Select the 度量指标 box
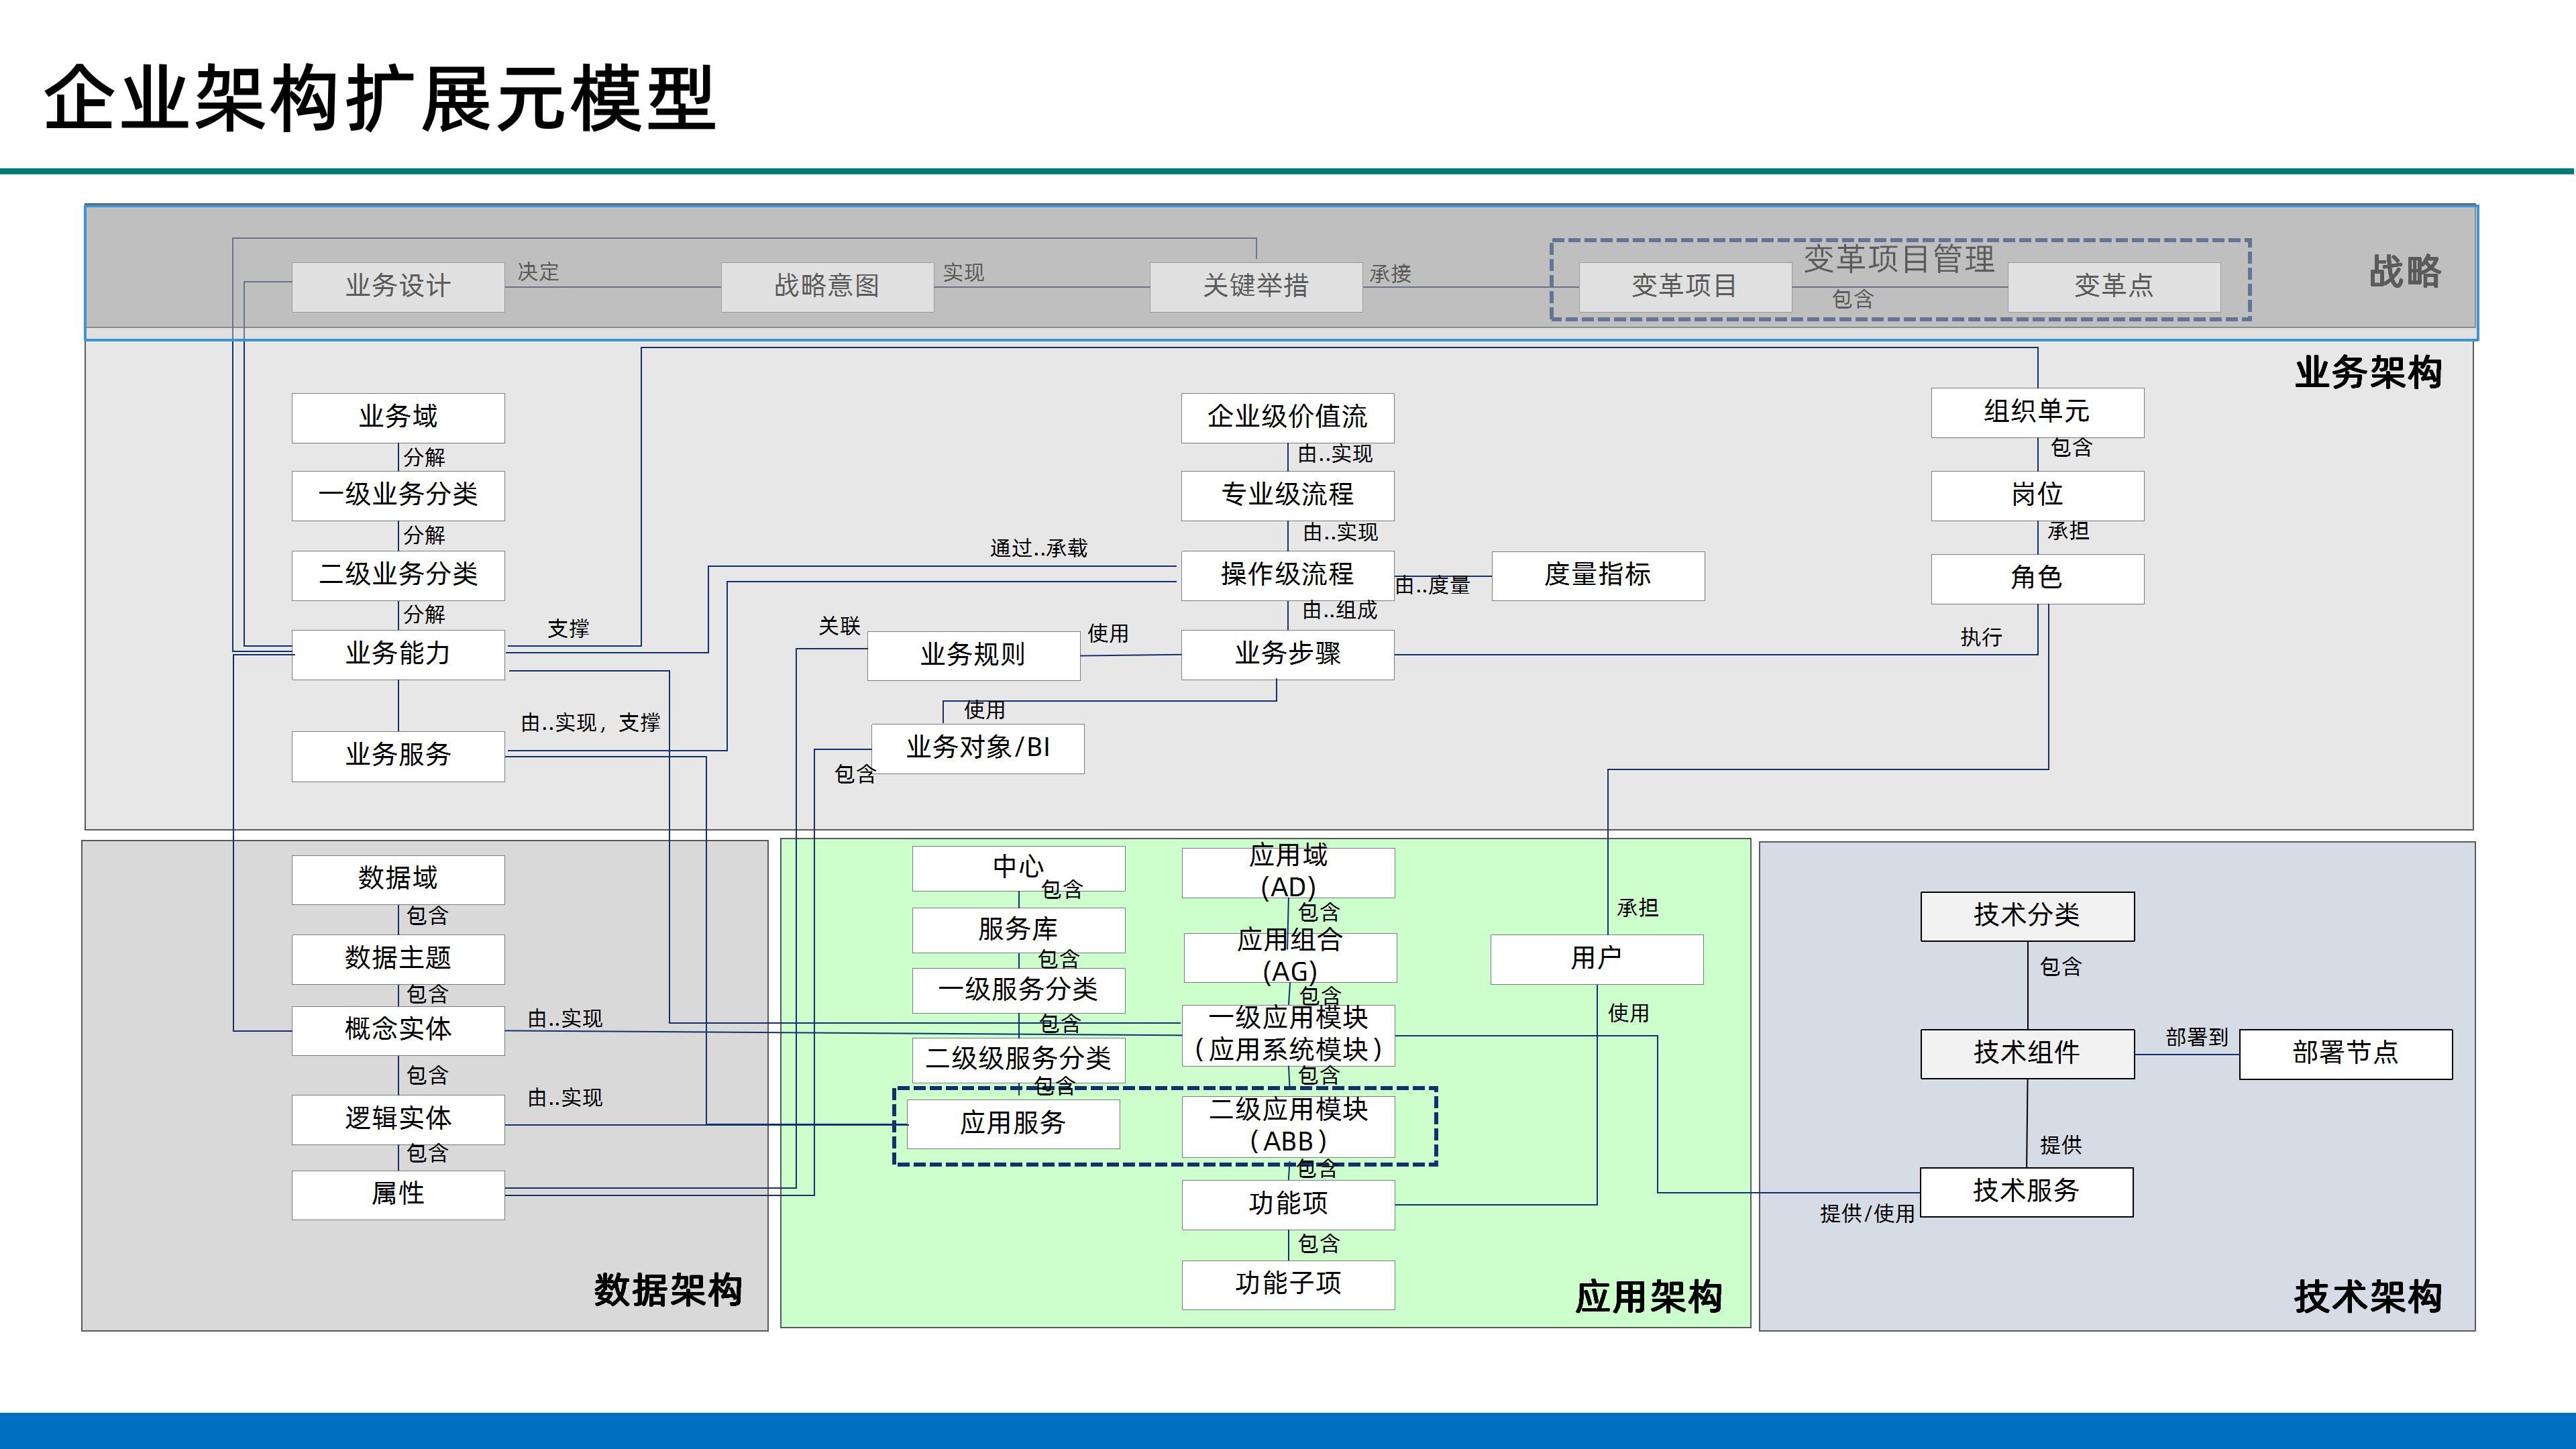This screenshot has width=2576, height=1449. (x=1598, y=575)
